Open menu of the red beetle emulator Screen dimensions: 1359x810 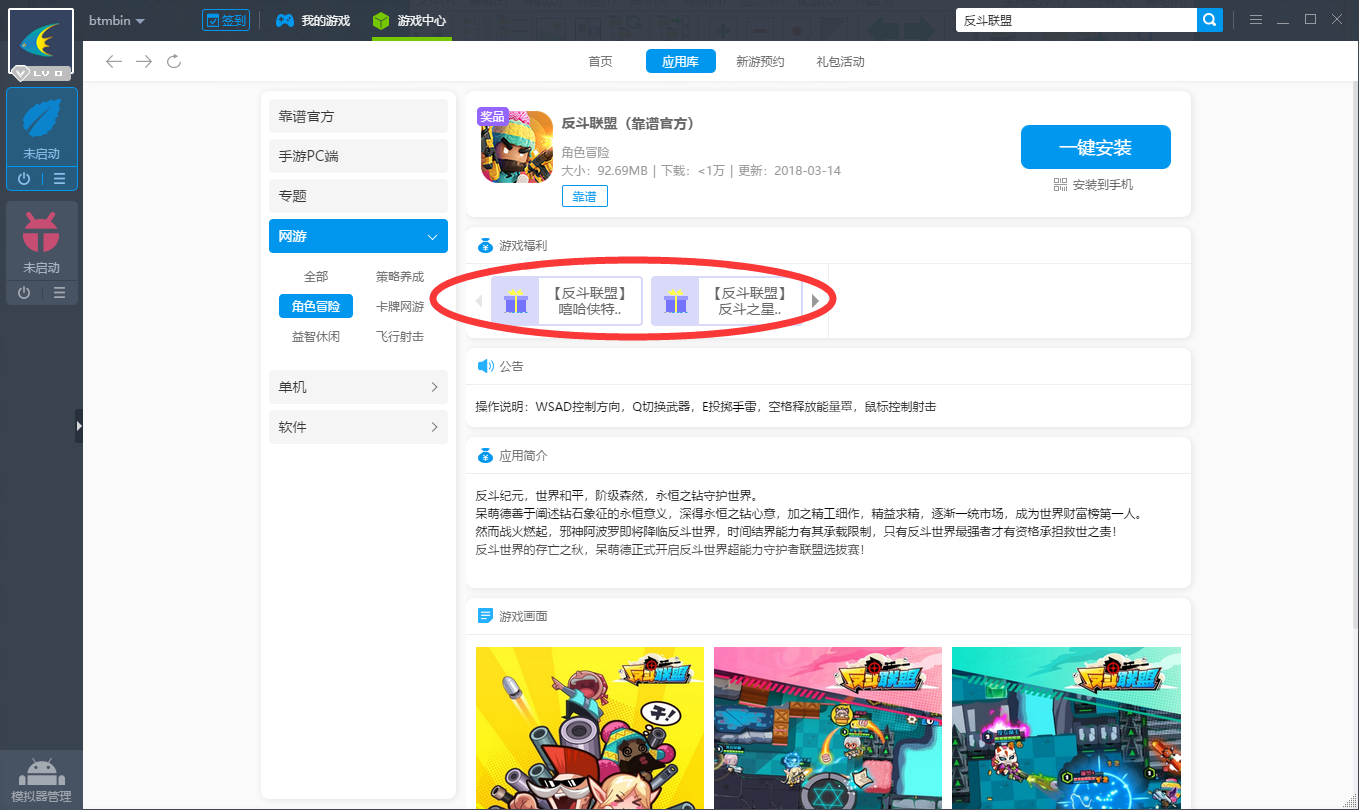[x=60, y=293]
